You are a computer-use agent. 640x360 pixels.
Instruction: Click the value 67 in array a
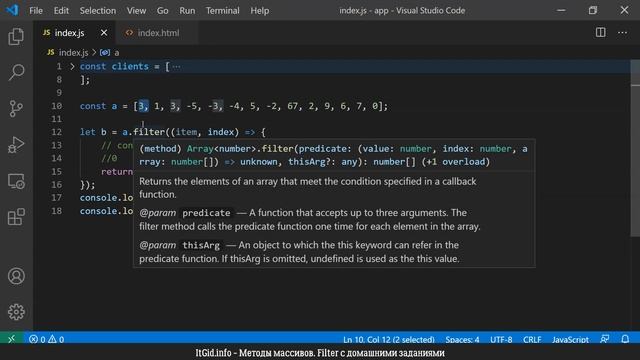tap(292, 106)
